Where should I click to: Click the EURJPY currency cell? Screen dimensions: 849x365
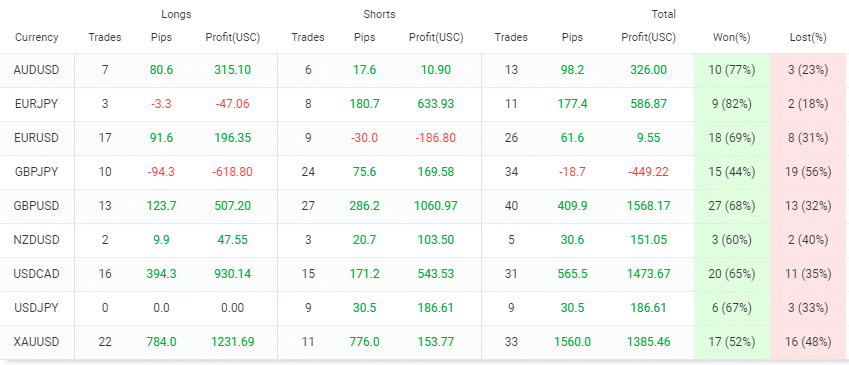coord(37,104)
